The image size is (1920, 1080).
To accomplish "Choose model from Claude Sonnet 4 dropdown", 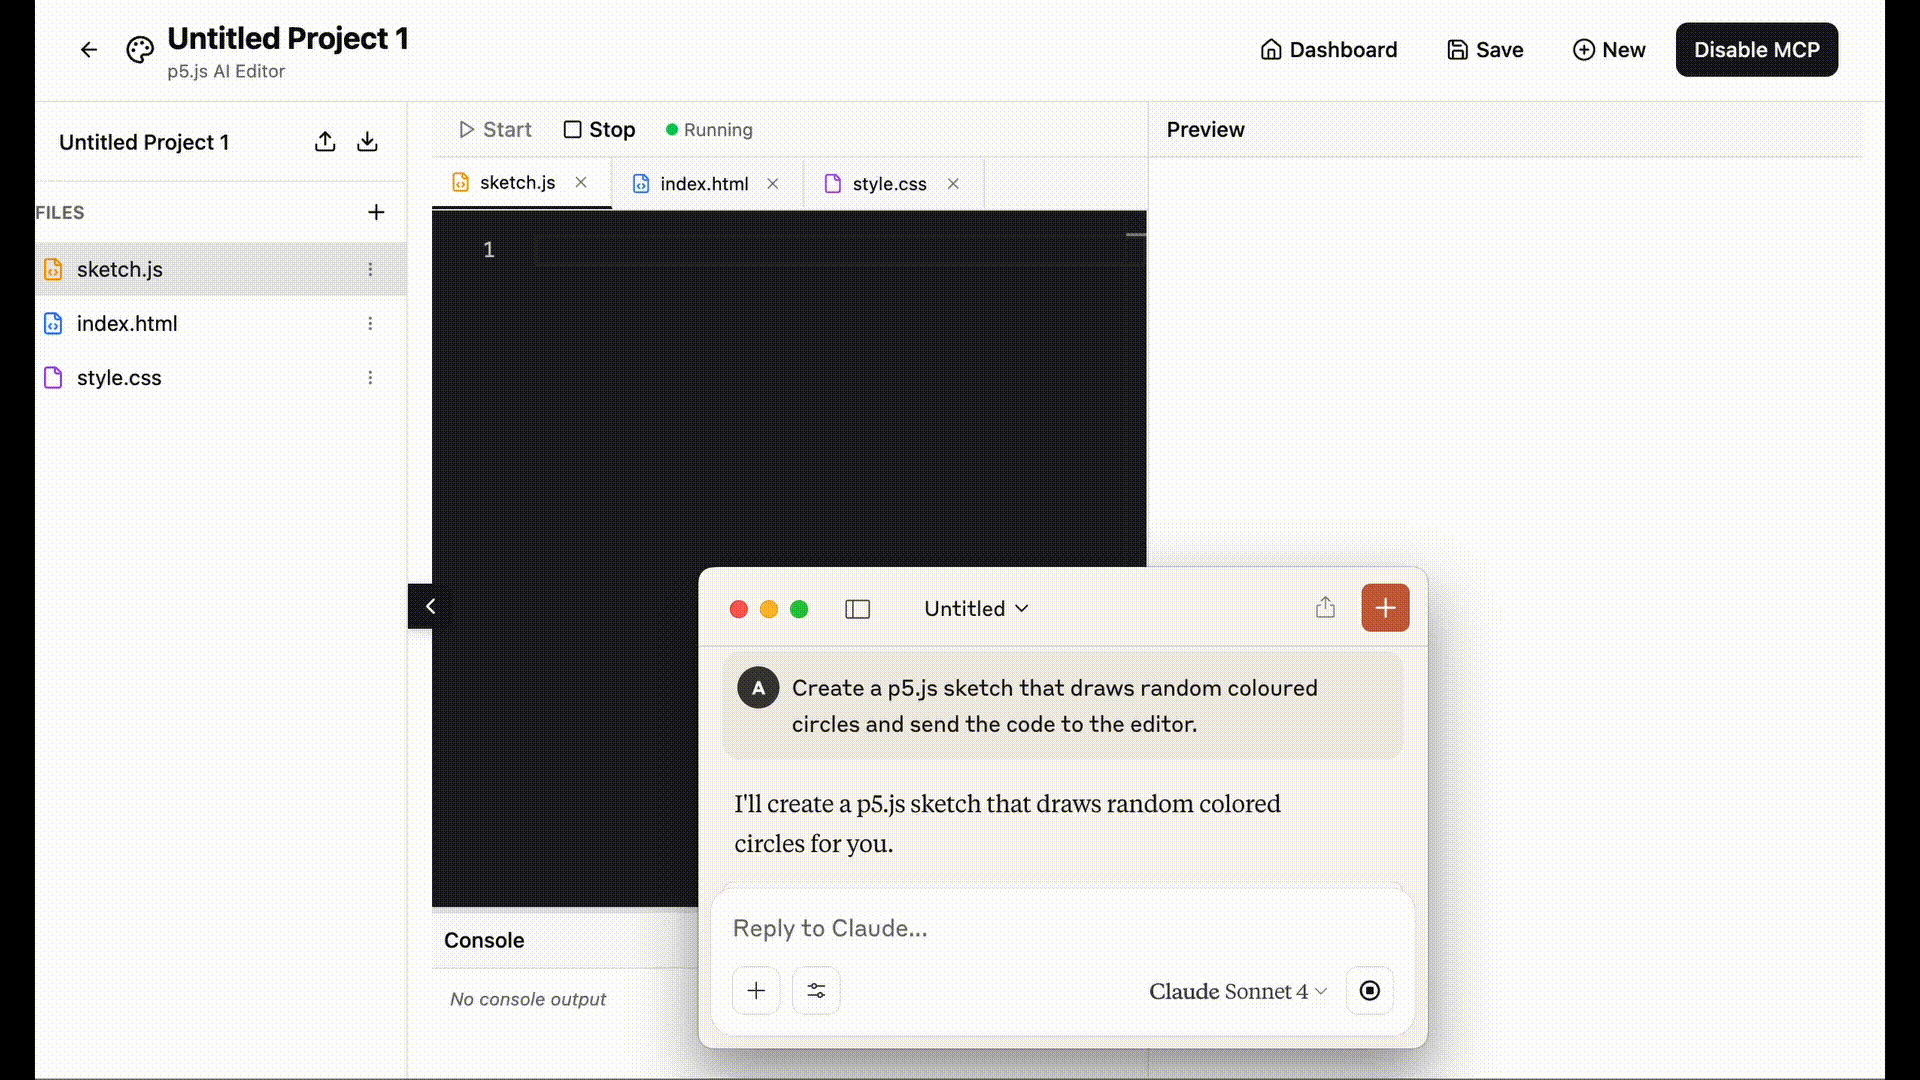I will click(1238, 991).
